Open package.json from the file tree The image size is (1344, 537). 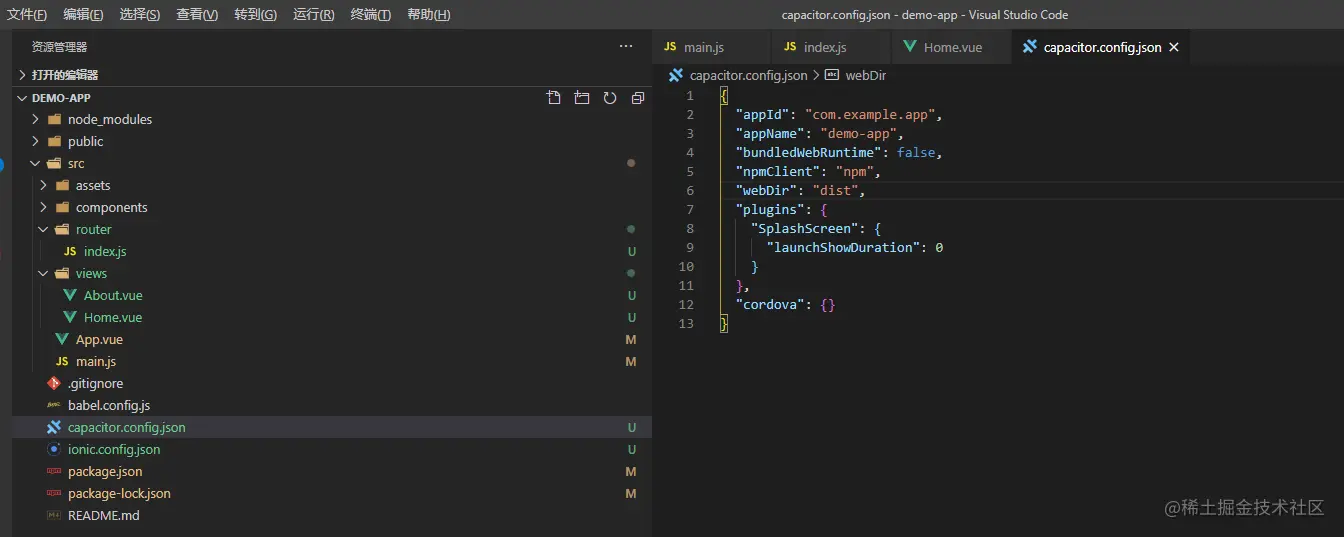click(105, 471)
